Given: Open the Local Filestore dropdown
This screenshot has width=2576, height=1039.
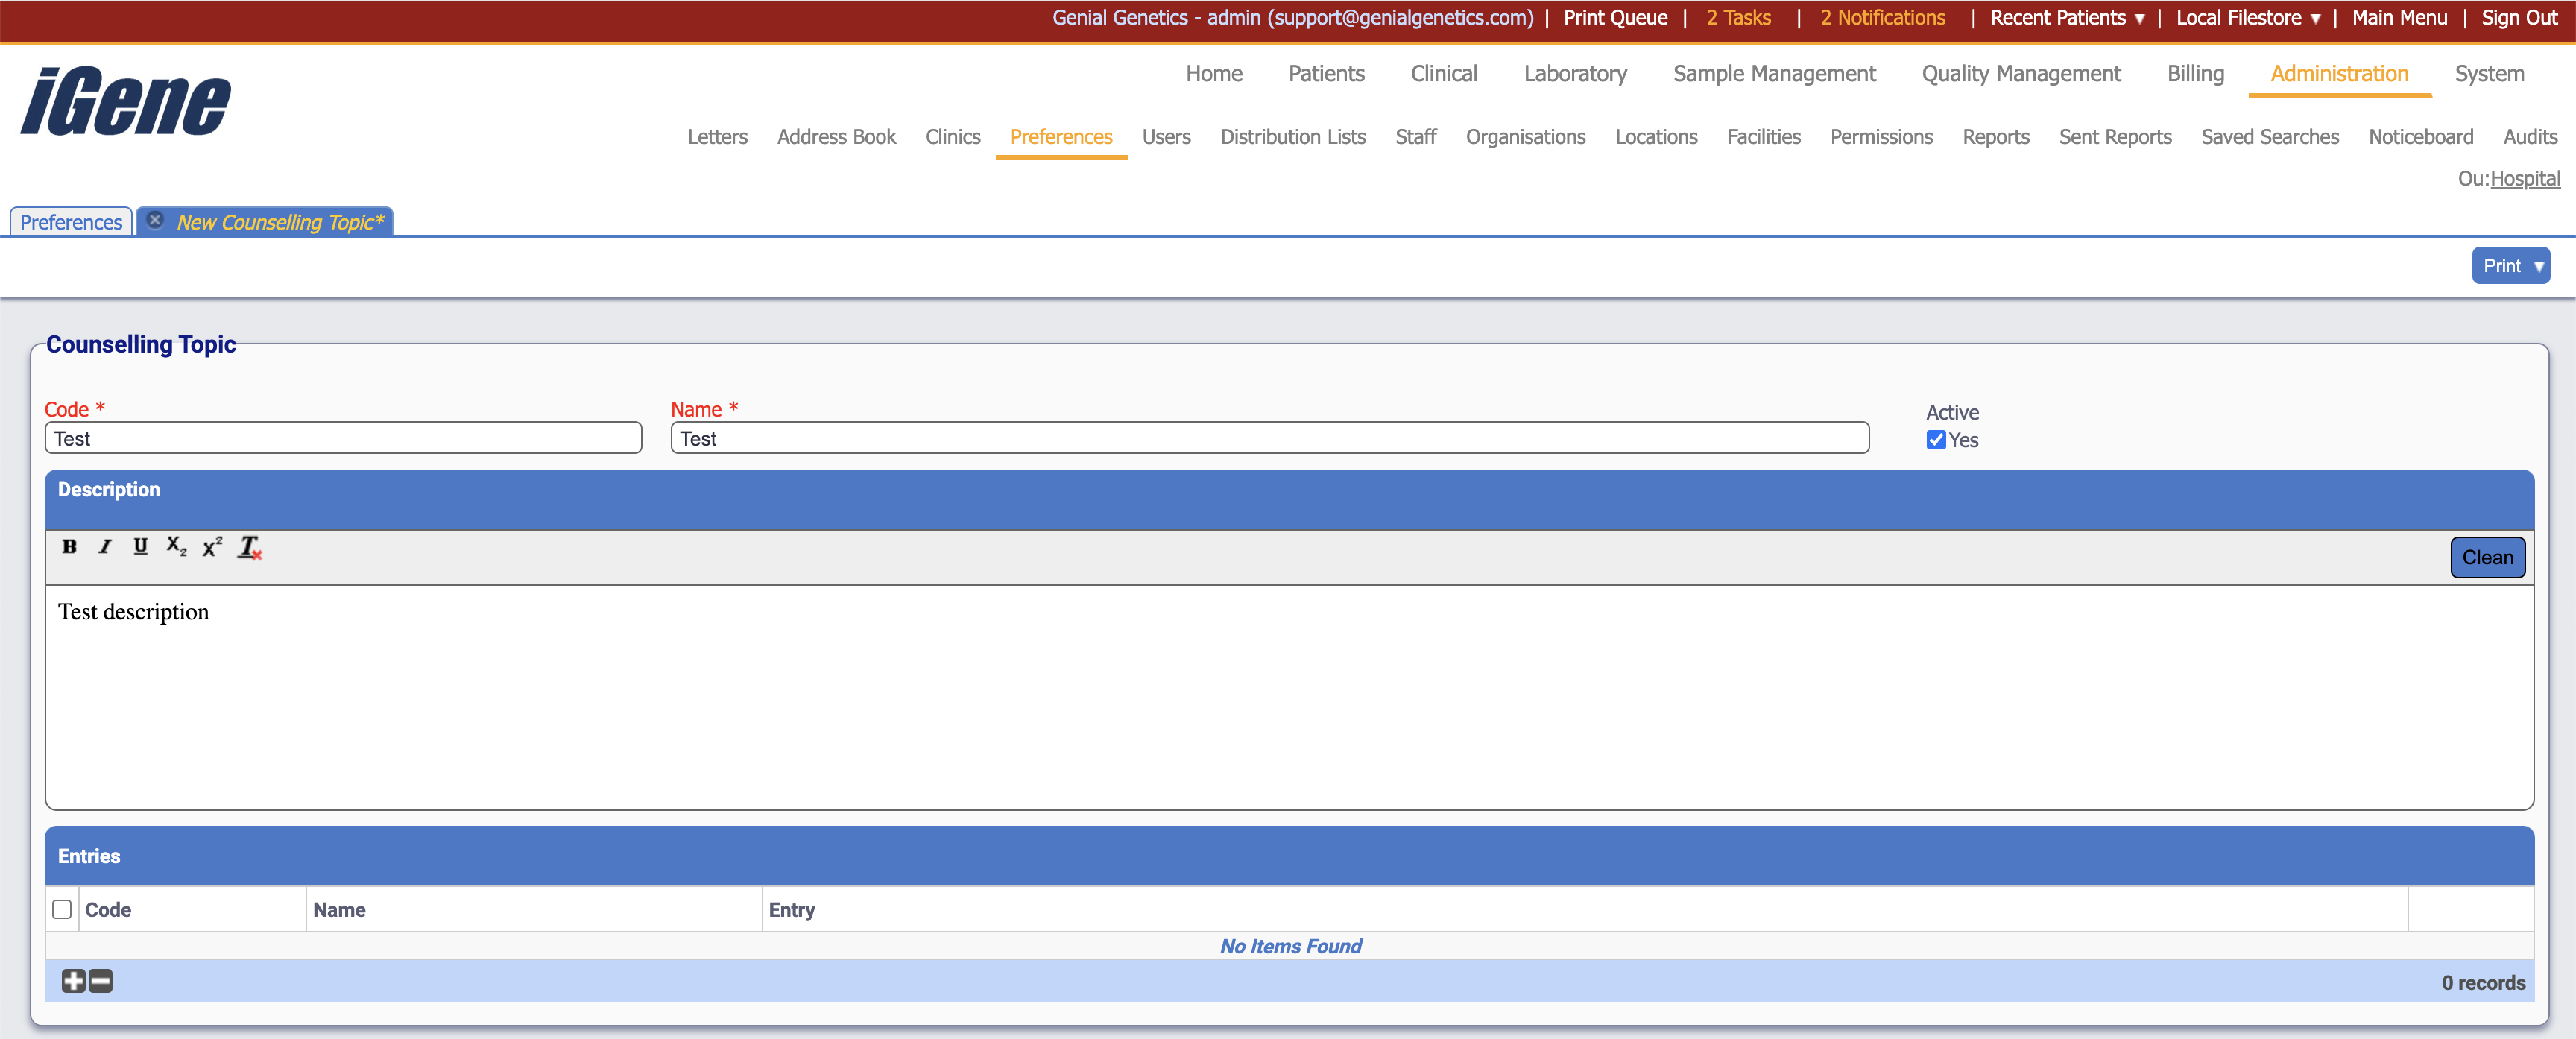Looking at the screenshot, I should coord(2247,18).
